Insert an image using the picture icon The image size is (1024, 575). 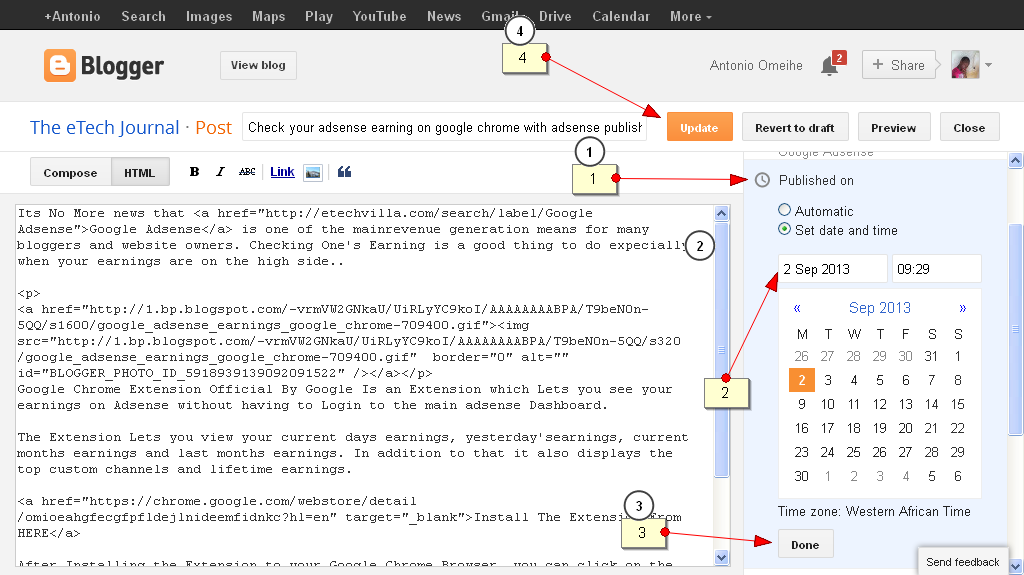coord(313,172)
